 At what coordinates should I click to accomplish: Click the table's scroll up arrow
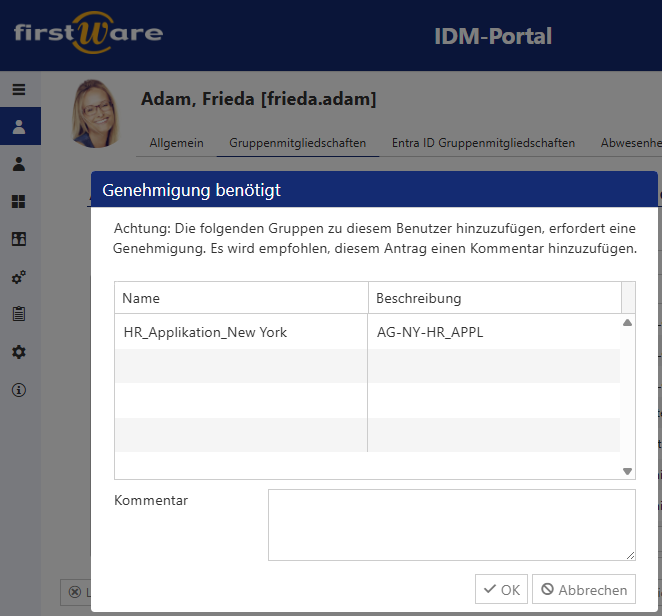[x=627, y=323]
